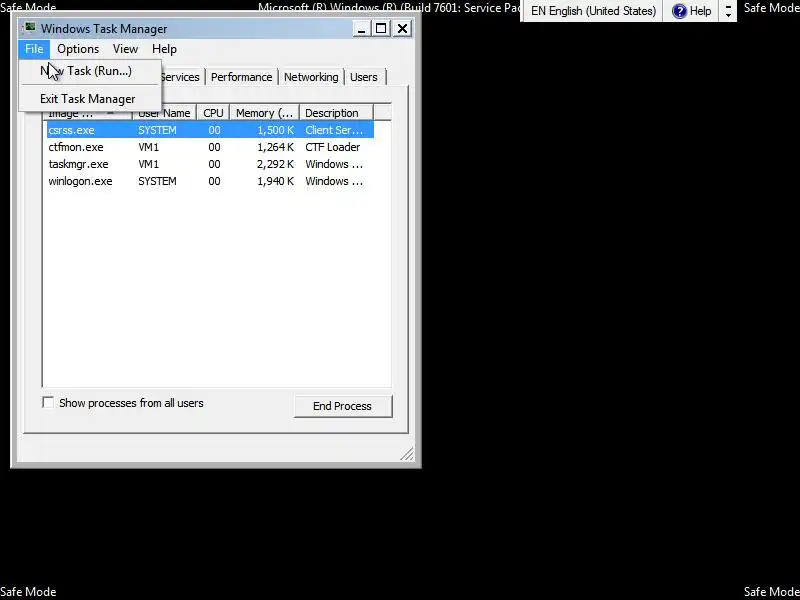Open the Help menu in Task Manager

(164, 49)
